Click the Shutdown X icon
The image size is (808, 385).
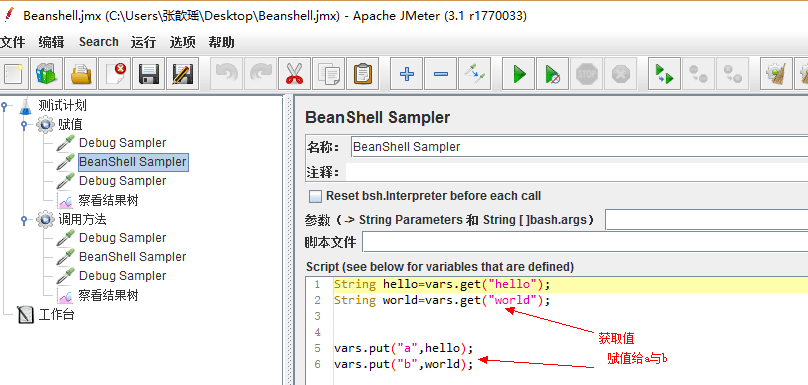(x=620, y=74)
